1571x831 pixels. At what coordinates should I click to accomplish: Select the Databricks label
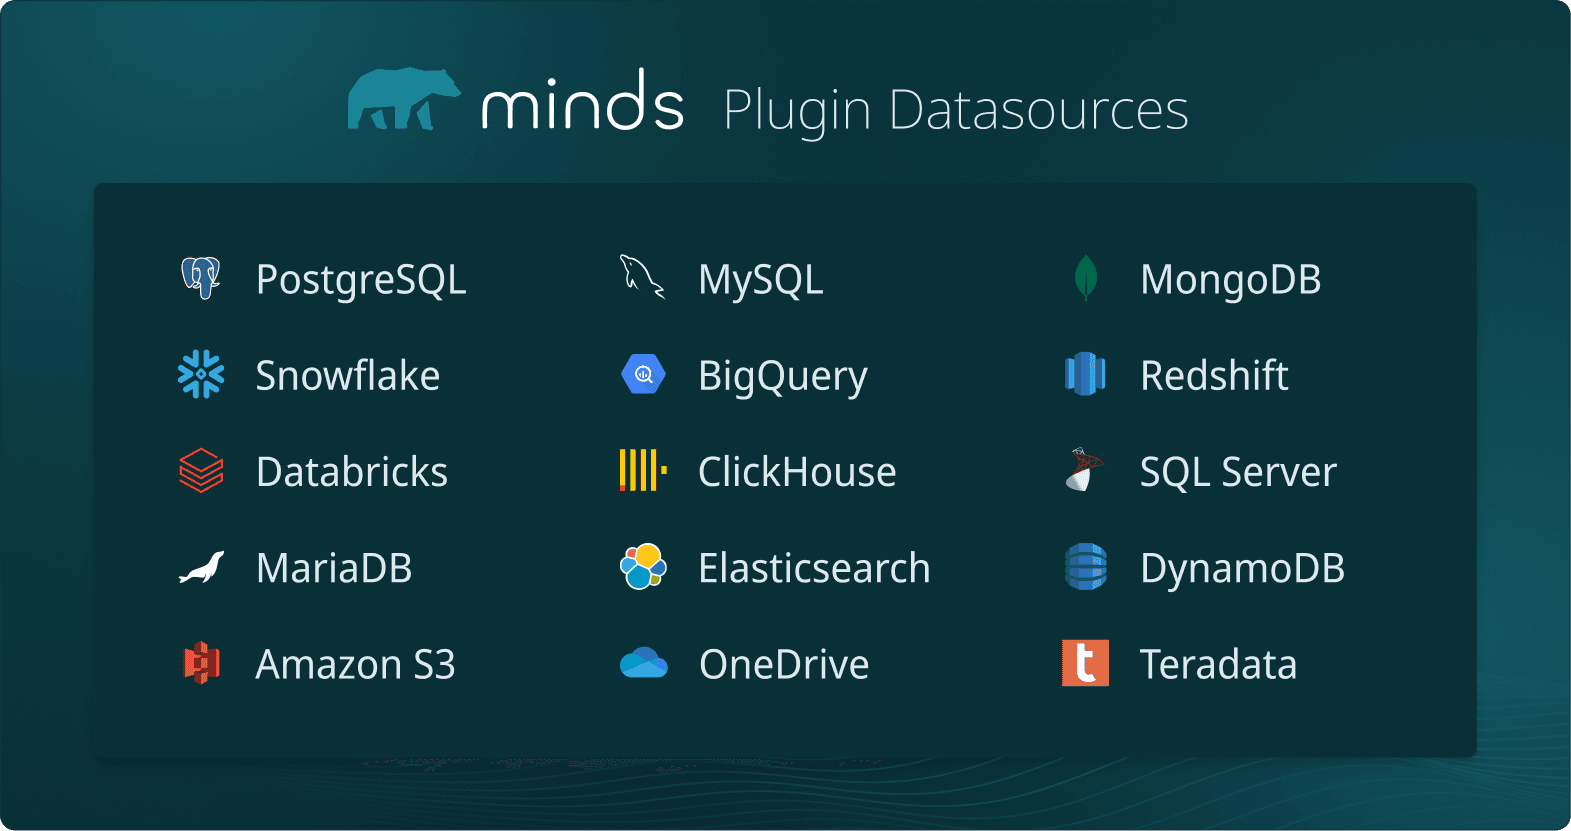click(352, 471)
